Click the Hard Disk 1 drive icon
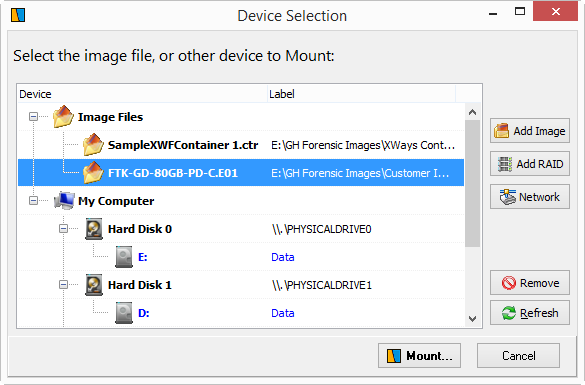The height and width of the screenshot is (385, 585). [x=94, y=285]
